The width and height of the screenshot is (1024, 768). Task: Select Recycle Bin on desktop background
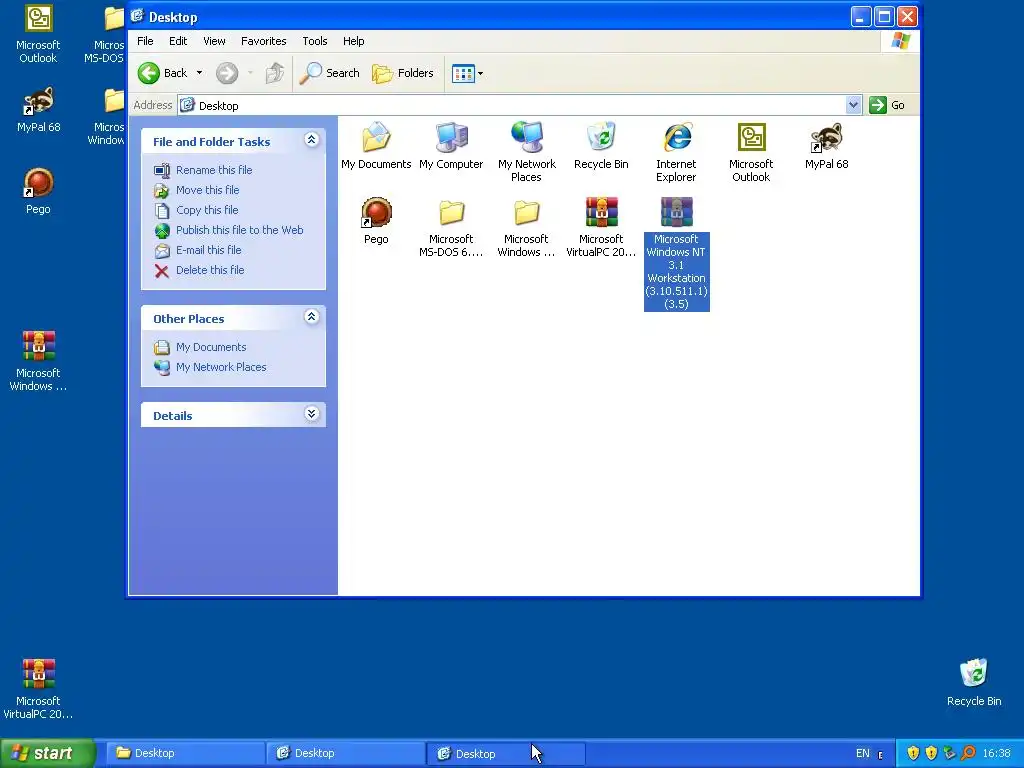pos(974,675)
